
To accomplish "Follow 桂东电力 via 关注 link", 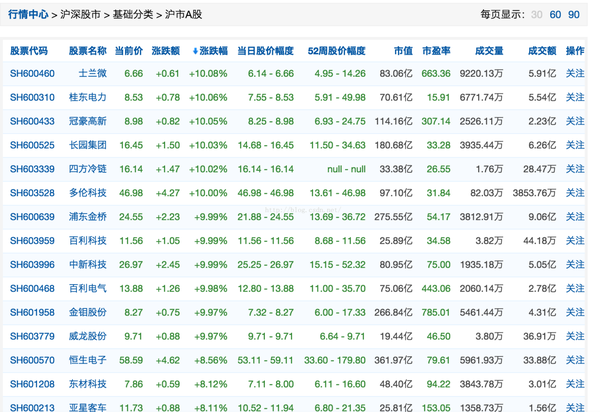I will click(575, 98).
